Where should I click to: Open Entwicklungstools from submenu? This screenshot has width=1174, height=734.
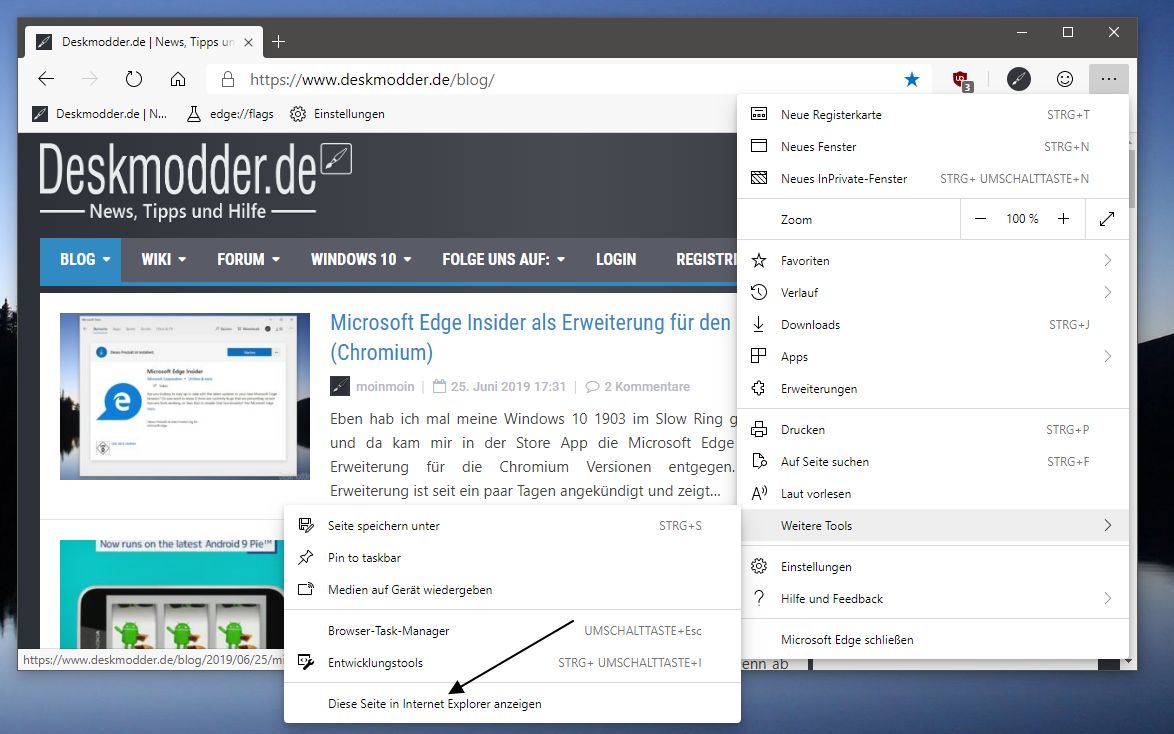tap(512, 663)
